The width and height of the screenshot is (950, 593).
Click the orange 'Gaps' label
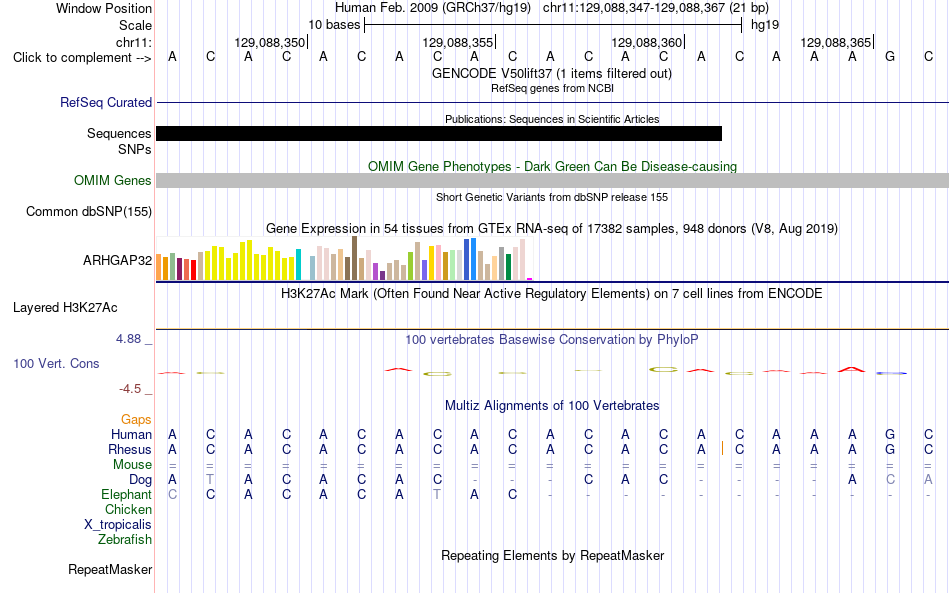coord(136,419)
